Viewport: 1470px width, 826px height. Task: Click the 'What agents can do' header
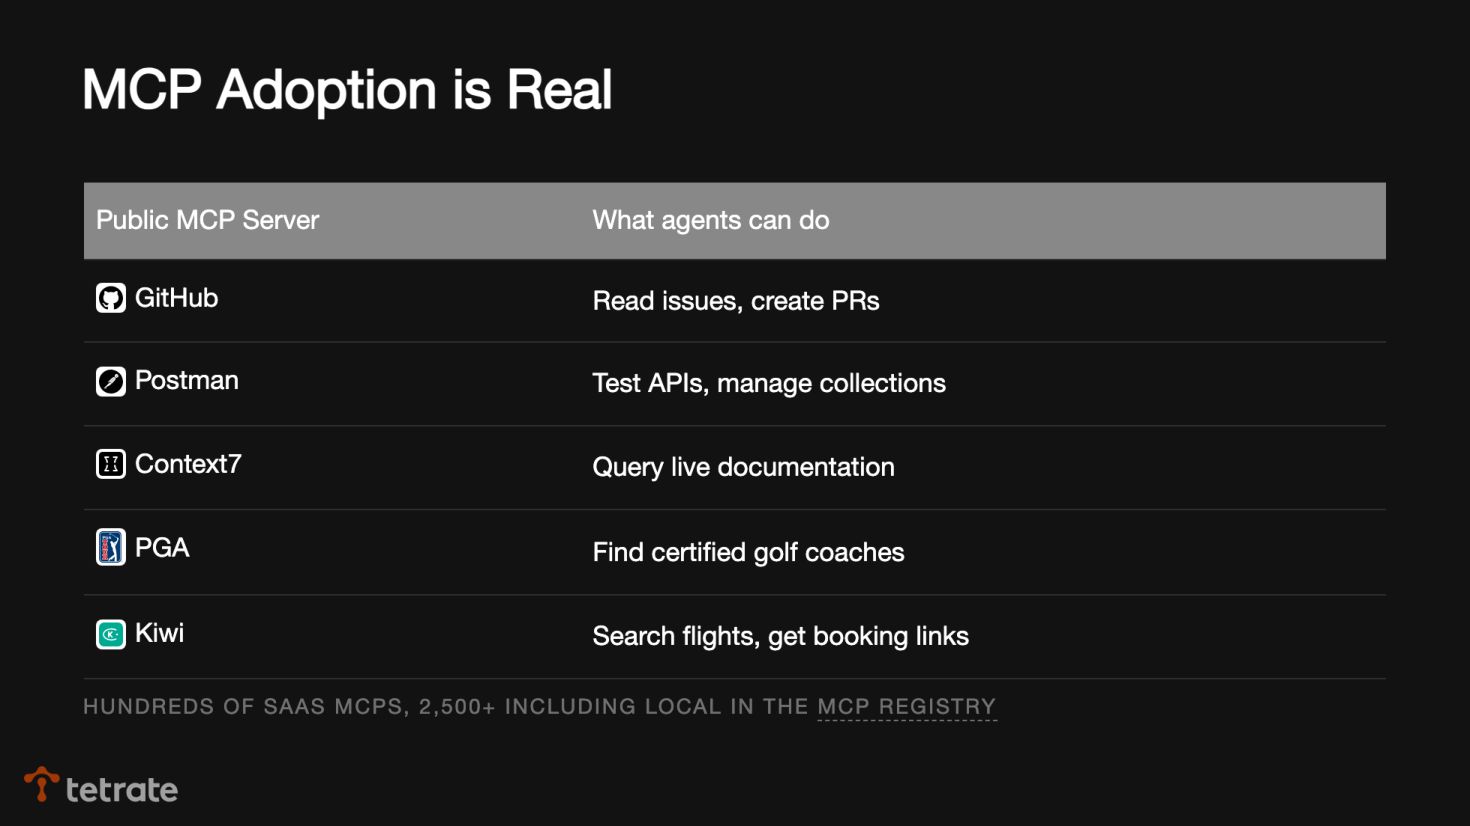tap(710, 220)
